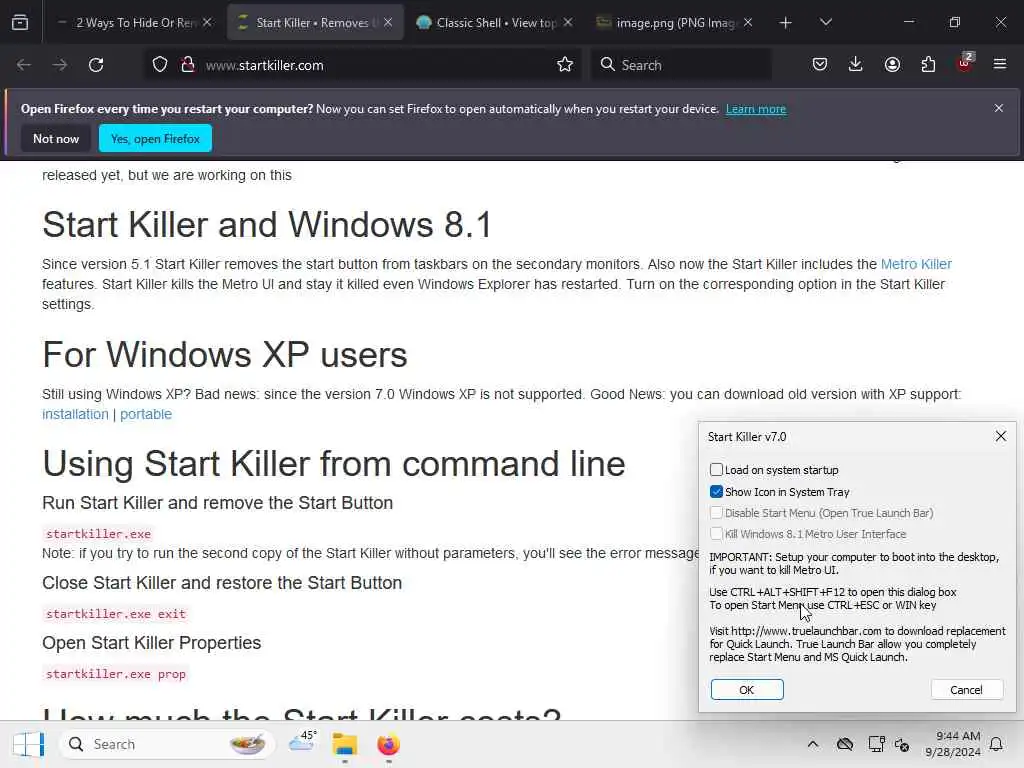Viewport: 1024px width, 768px height.
Task: Close the '2 Ways To Hide' tab
Action: 207,23
